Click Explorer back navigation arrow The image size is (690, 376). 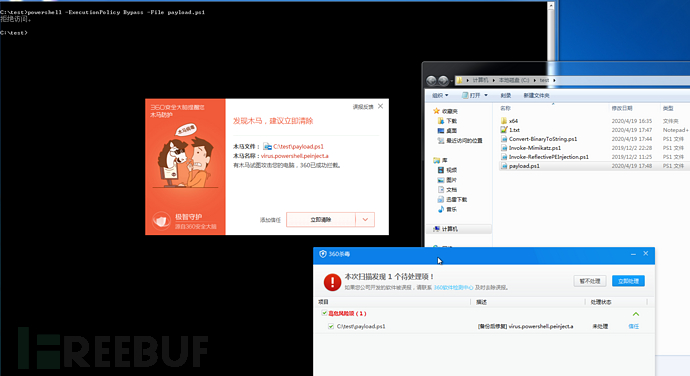pos(431,80)
